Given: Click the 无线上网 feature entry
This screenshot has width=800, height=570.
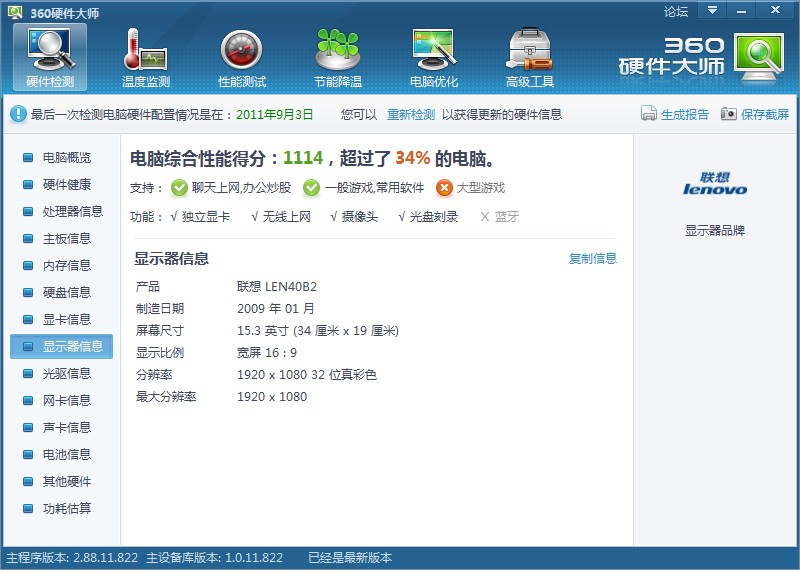Looking at the screenshot, I should point(281,217).
